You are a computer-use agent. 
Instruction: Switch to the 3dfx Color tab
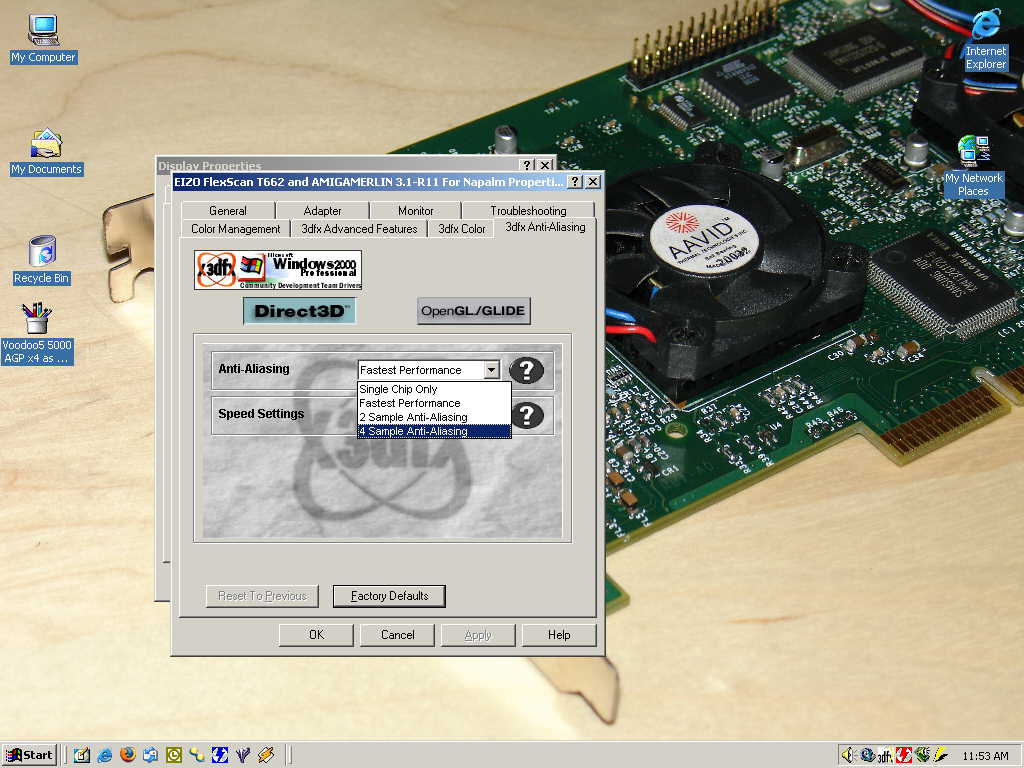click(x=462, y=229)
